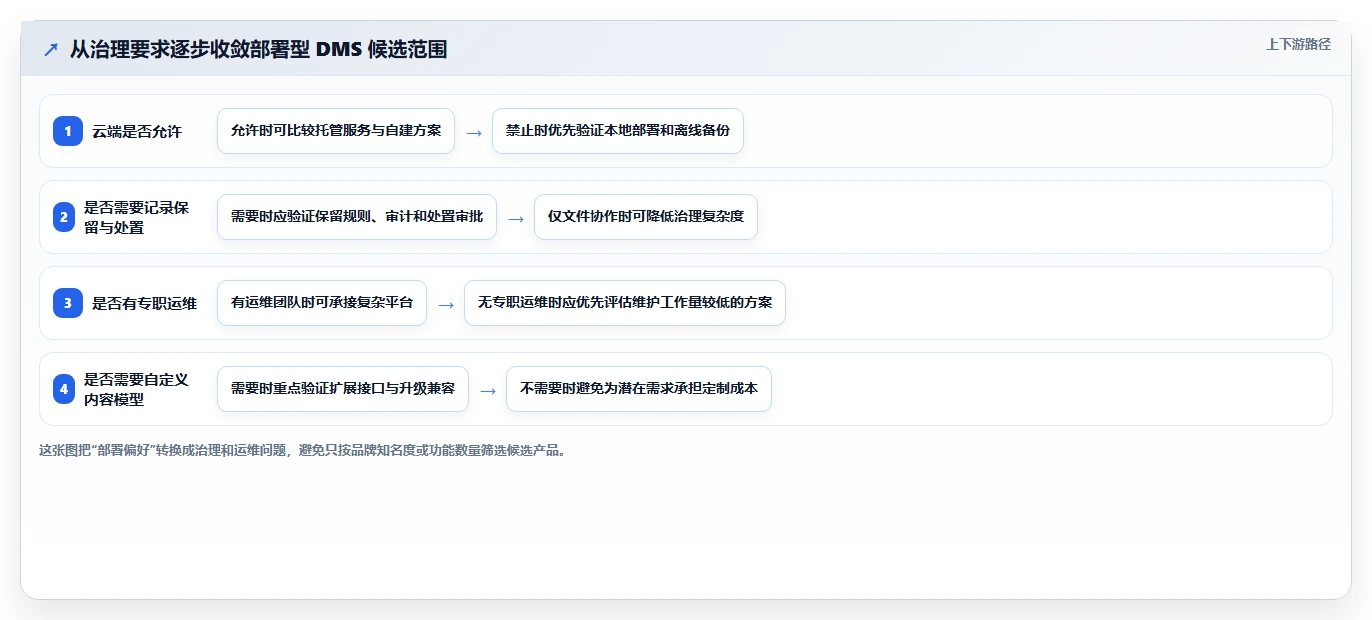
Task: Choose 需要时重点验证扩展接口与升级兼容 box
Action: (343, 389)
